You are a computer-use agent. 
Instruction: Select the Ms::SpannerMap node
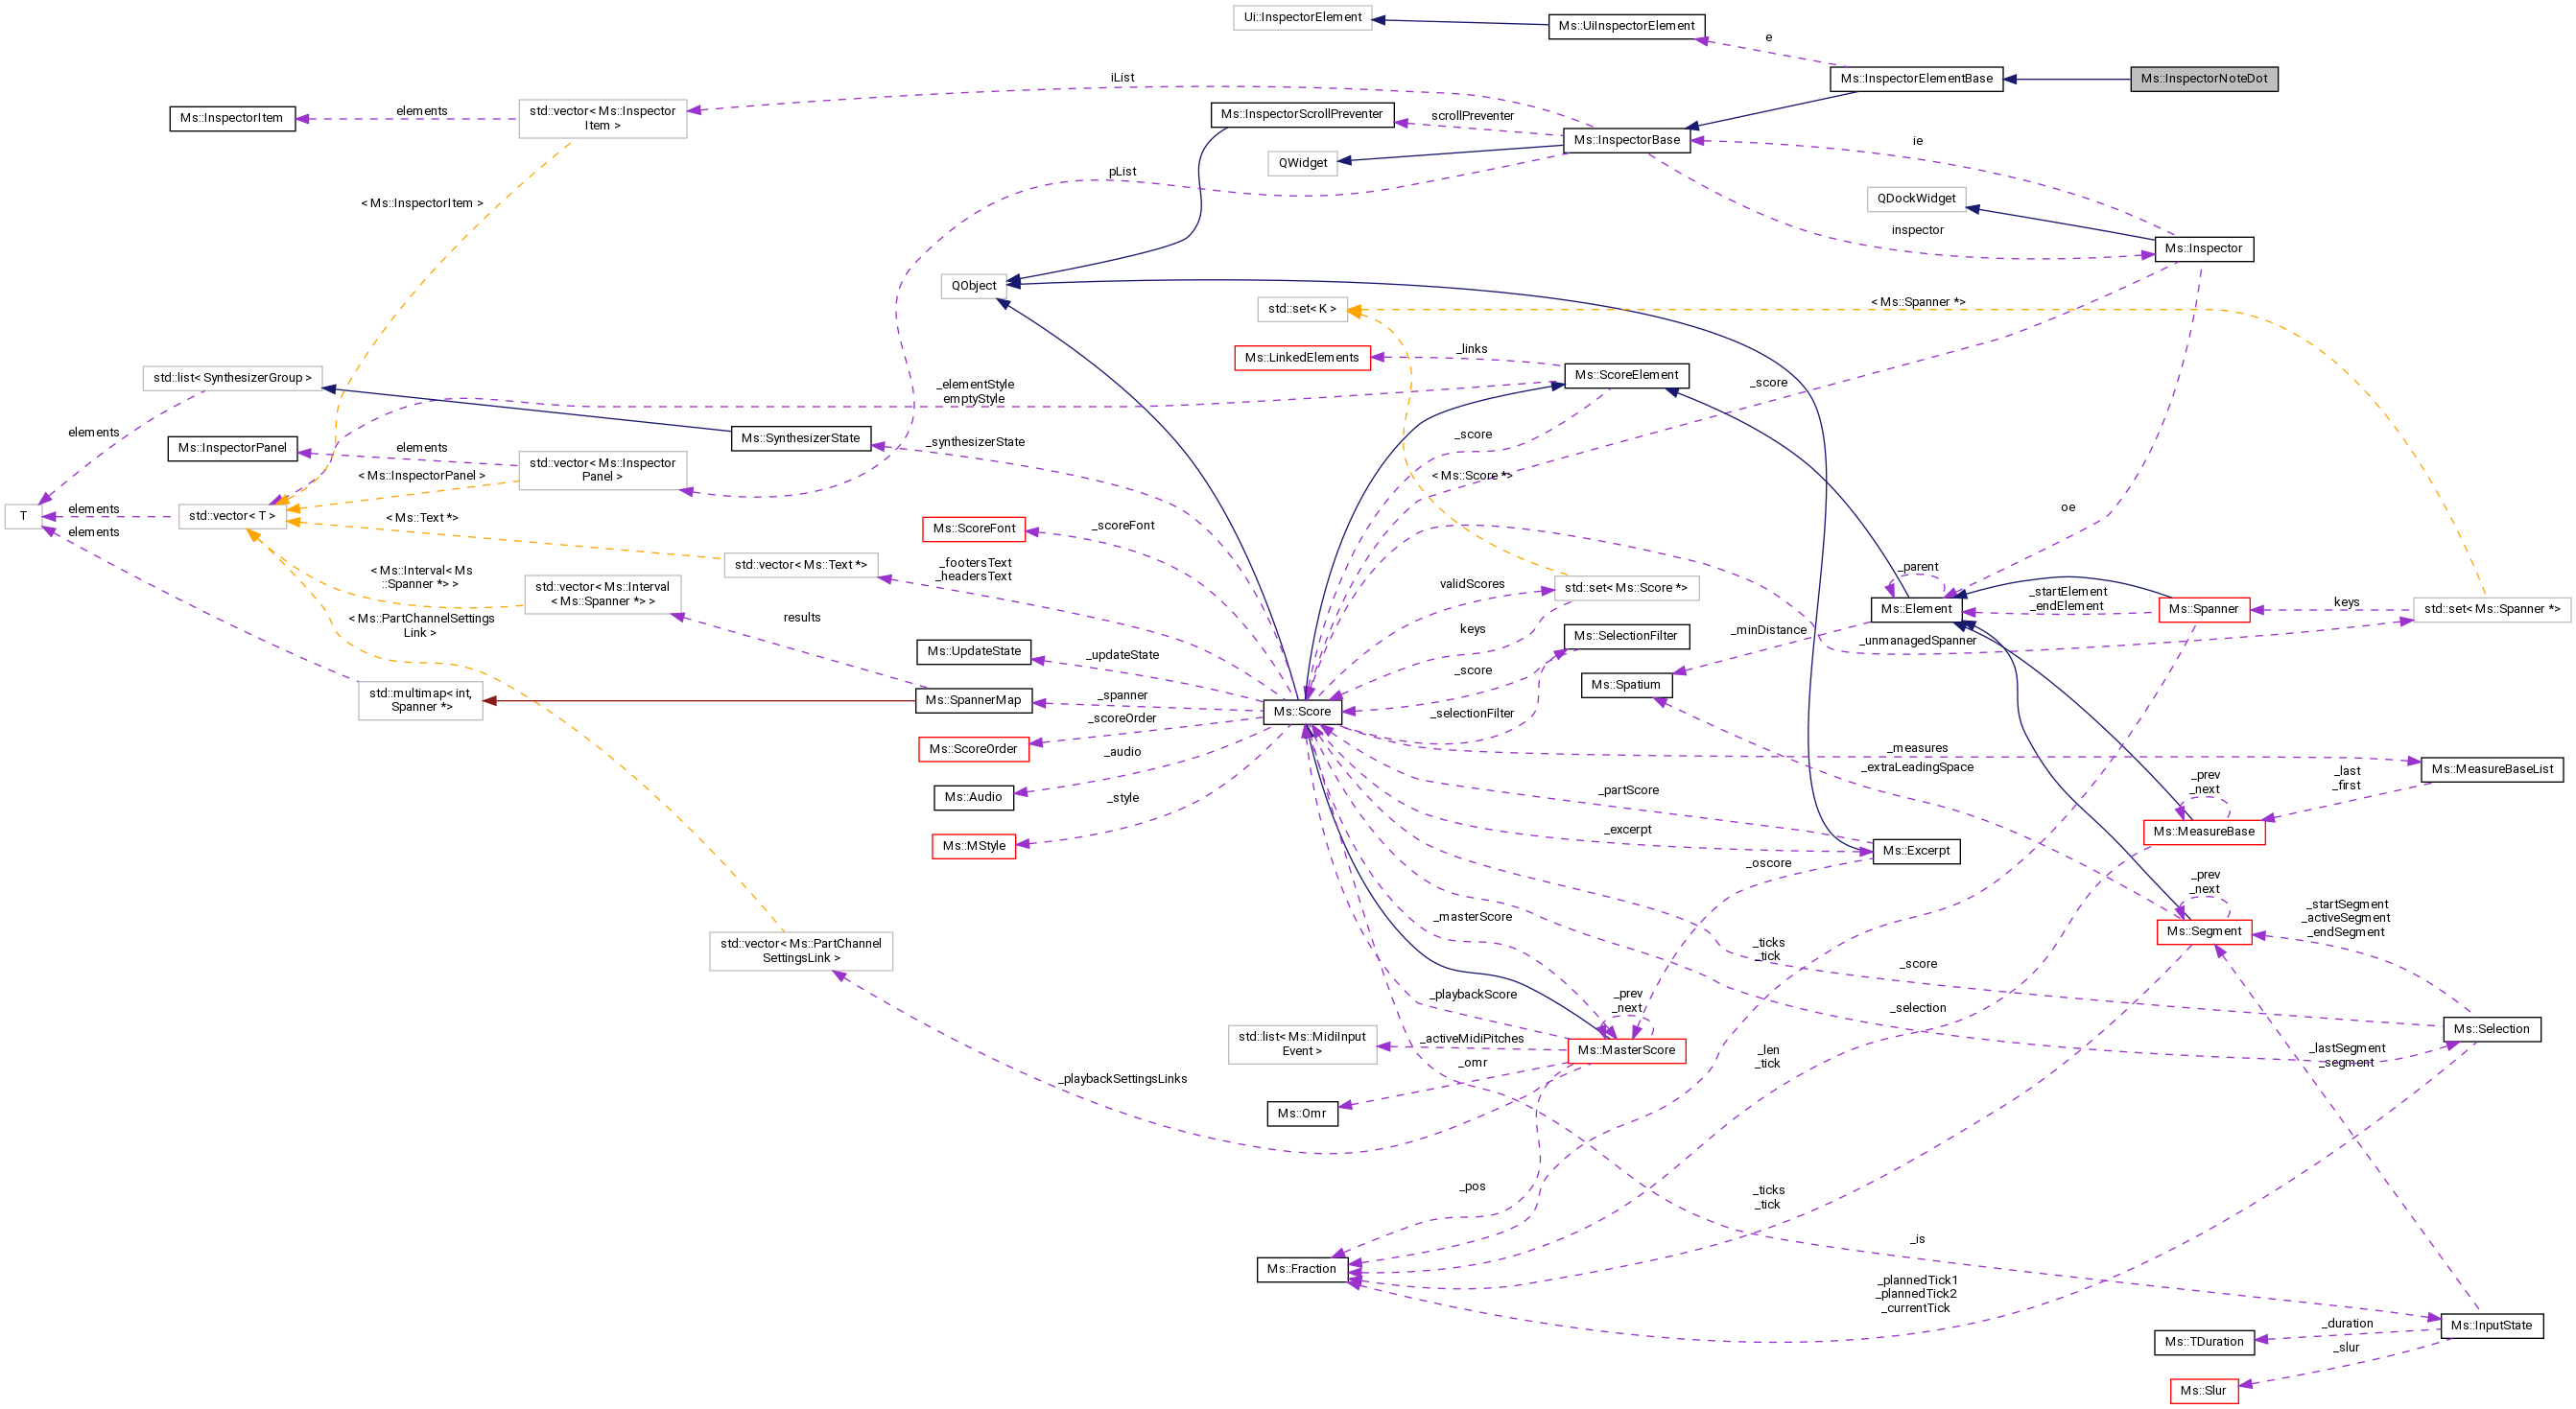click(973, 701)
